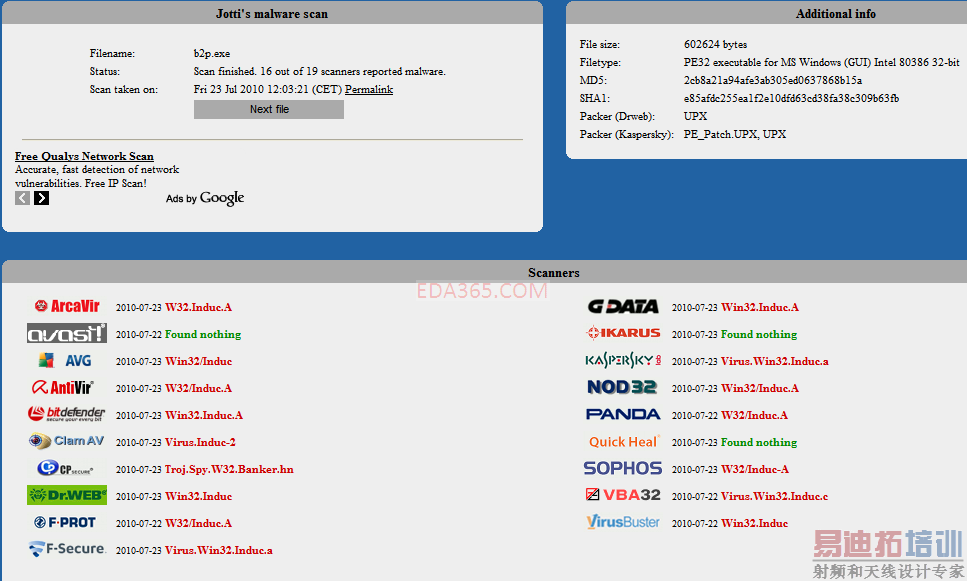Click the Additional info panel header

point(836,14)
